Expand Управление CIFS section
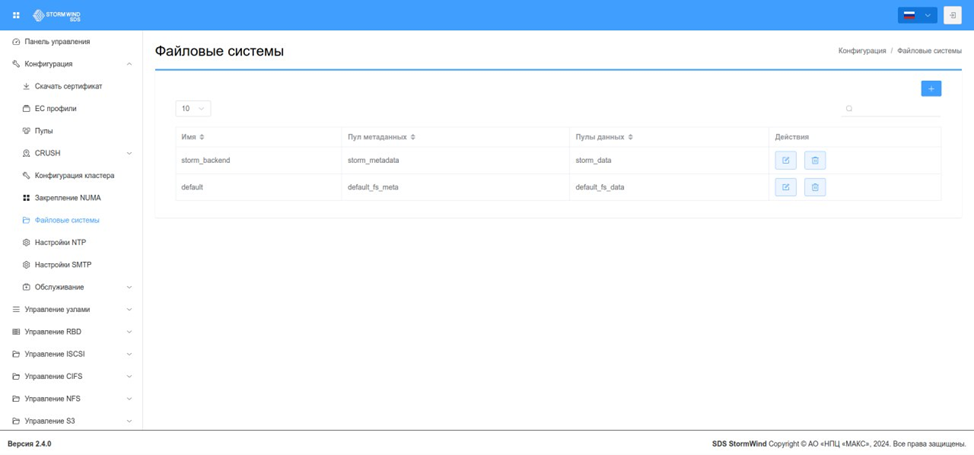Viewport: 974px width, 455px height. (x=71, y=376)
